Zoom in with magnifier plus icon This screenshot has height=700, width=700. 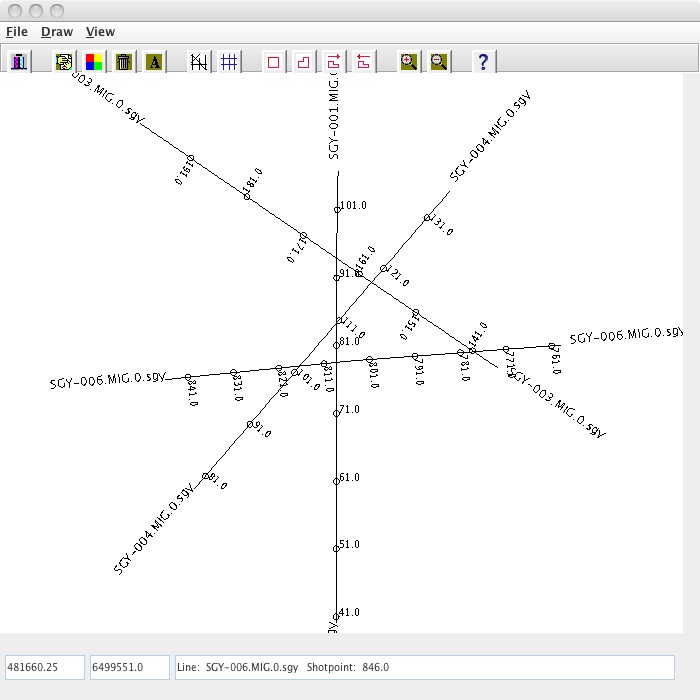408,62
